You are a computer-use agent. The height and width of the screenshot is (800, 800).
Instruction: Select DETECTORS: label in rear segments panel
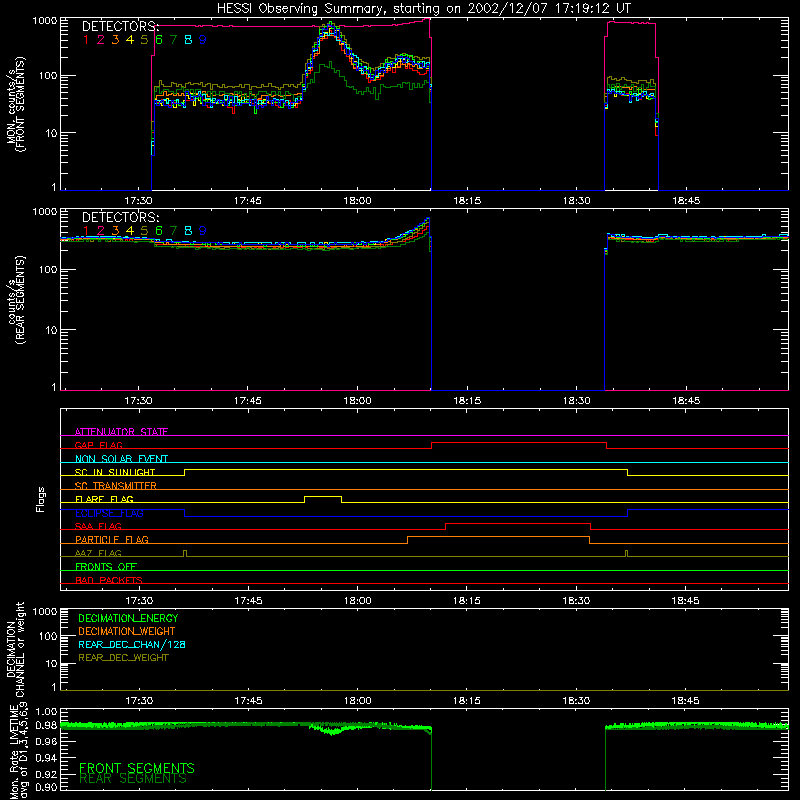tap(120, 217)
